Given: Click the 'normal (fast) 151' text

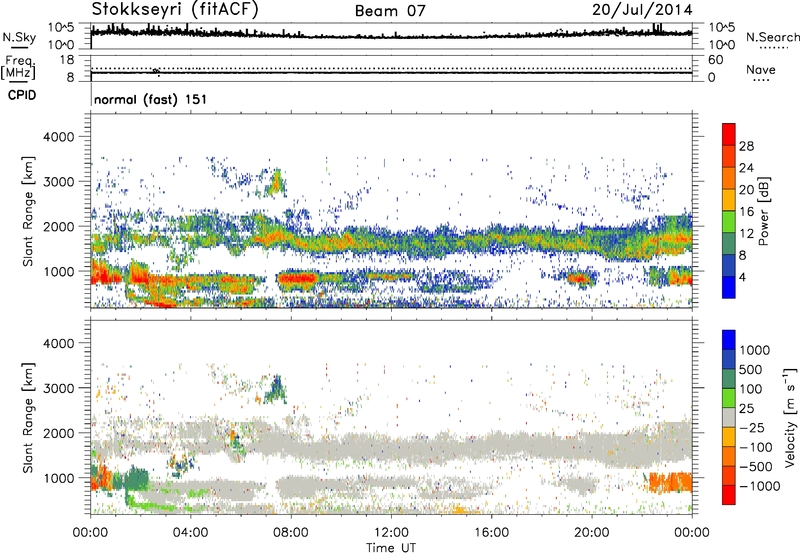Looking at the screenshot, I should [x=151, y=99].
